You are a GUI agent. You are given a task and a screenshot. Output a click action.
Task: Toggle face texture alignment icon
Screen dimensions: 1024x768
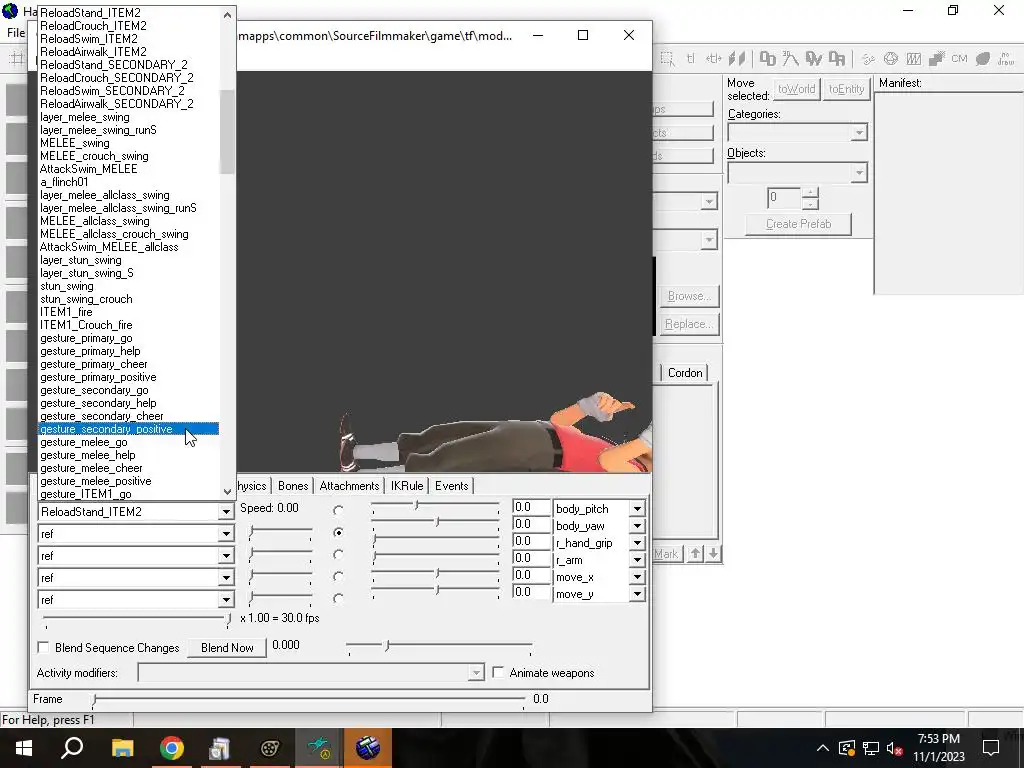pyautogui.click(x=737, y=59)
